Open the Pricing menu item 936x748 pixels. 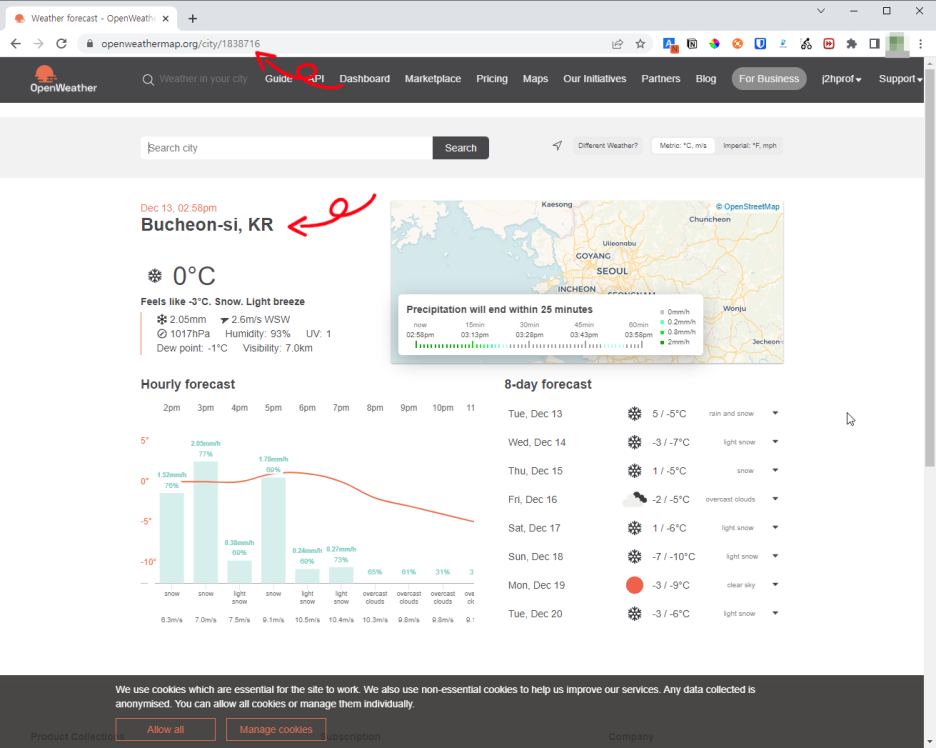492,79
